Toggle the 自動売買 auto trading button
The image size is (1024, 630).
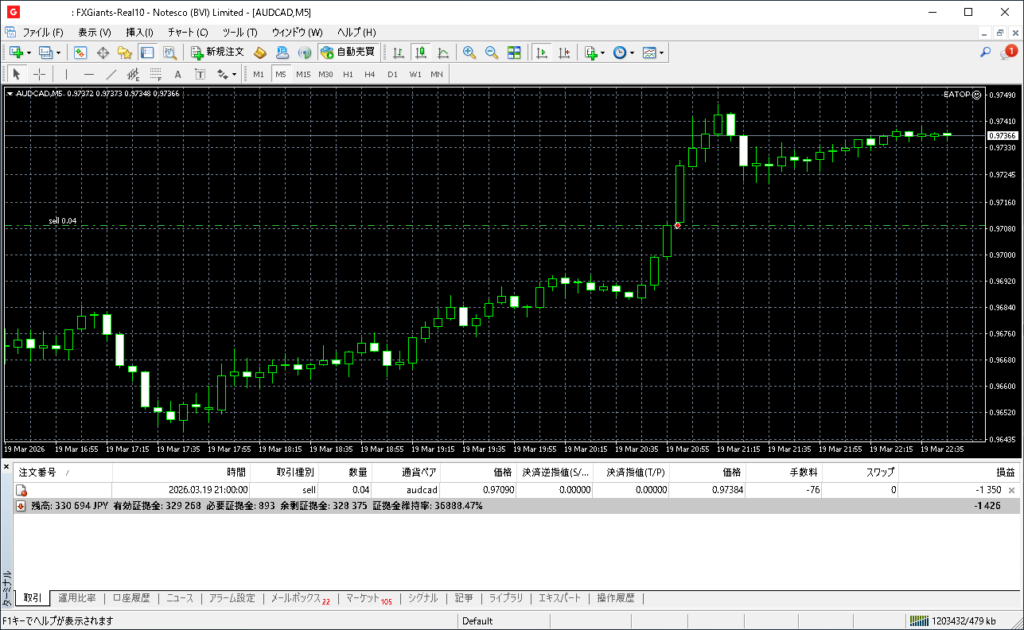point(347,52)
